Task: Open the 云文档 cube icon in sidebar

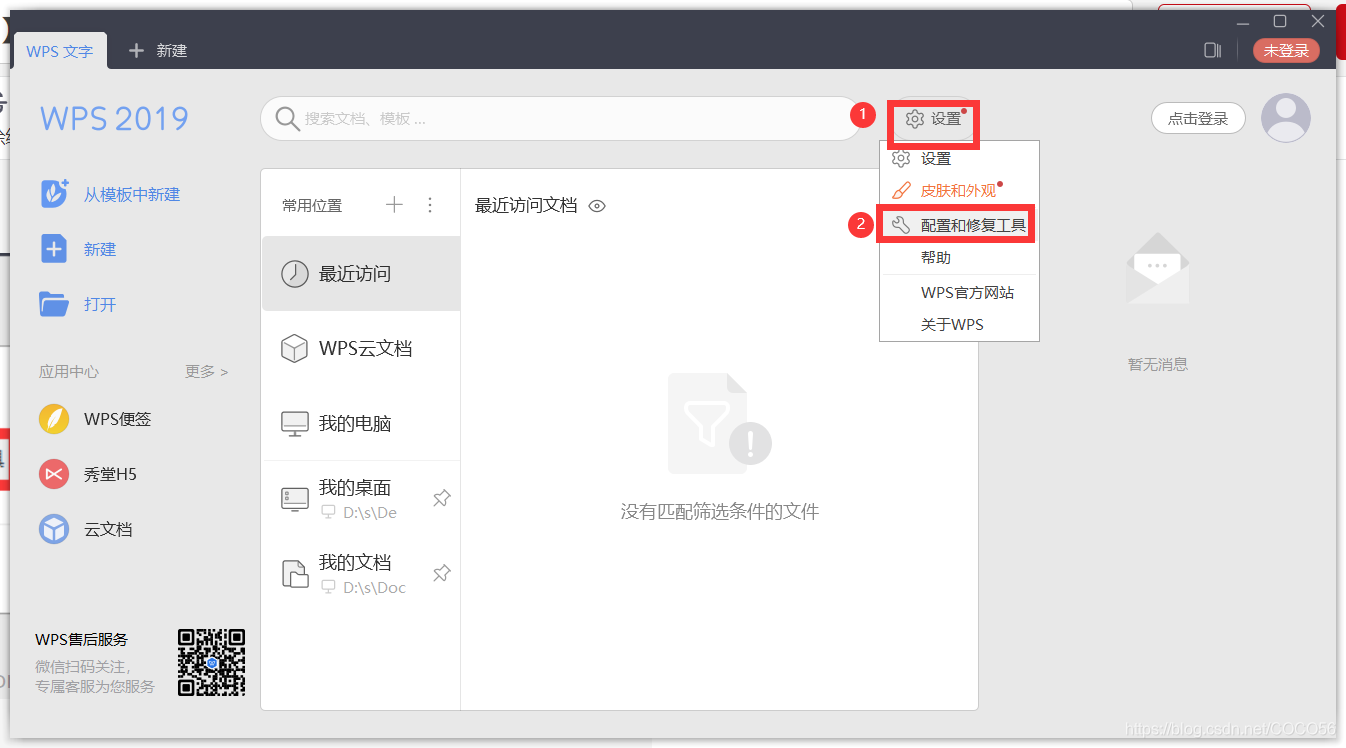Action: point(54,529)
